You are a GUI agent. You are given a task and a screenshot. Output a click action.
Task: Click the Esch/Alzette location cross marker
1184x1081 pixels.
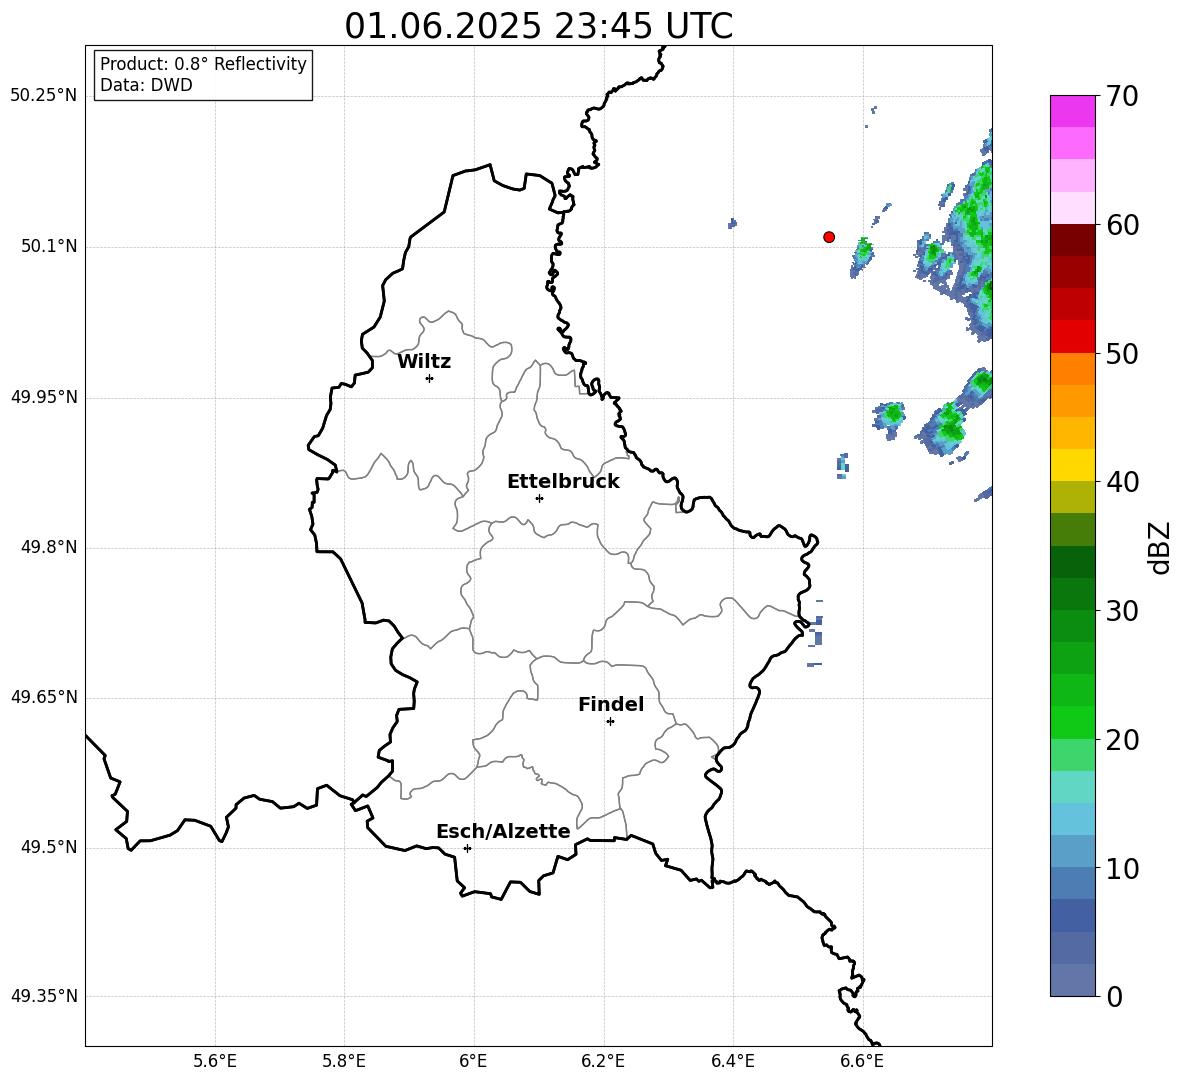click(x=467, y=848)
